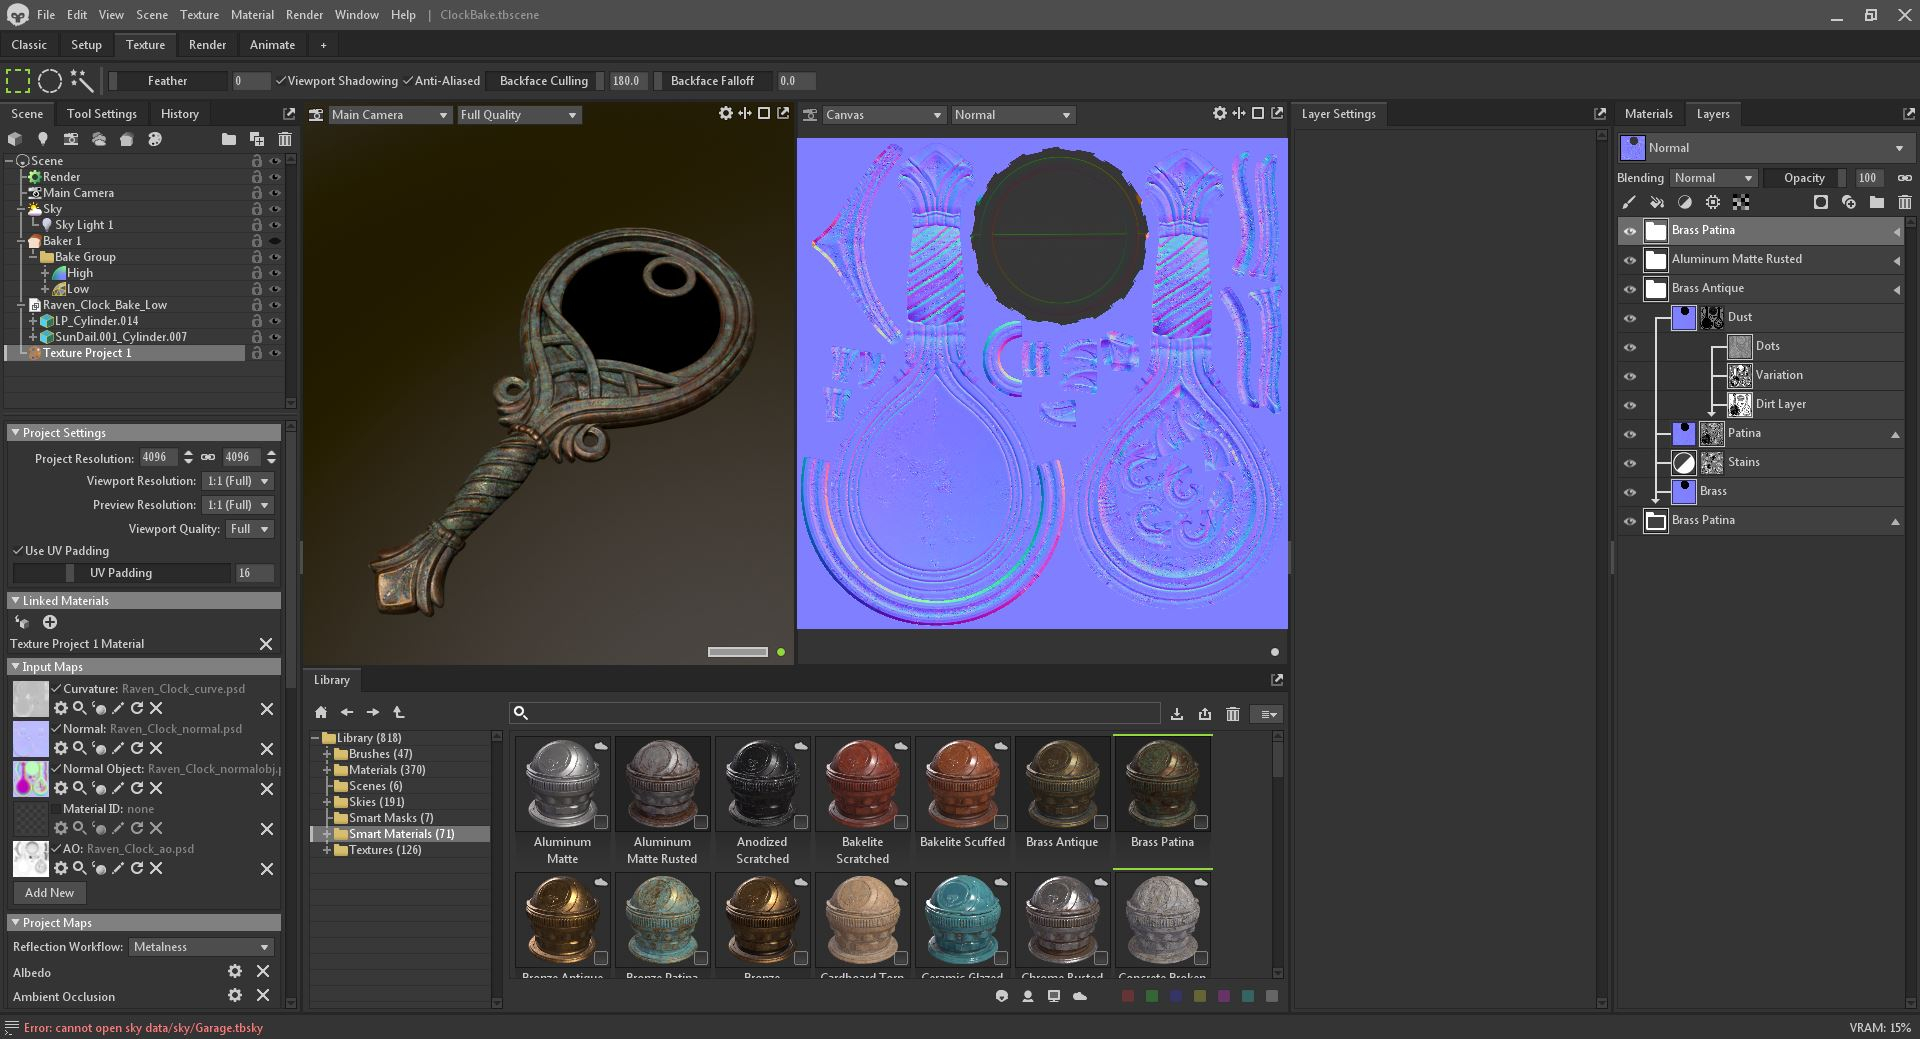
Task: Add a mask with the checkerboard icon
Action: pyautogui.click(x=1741, y=202)
